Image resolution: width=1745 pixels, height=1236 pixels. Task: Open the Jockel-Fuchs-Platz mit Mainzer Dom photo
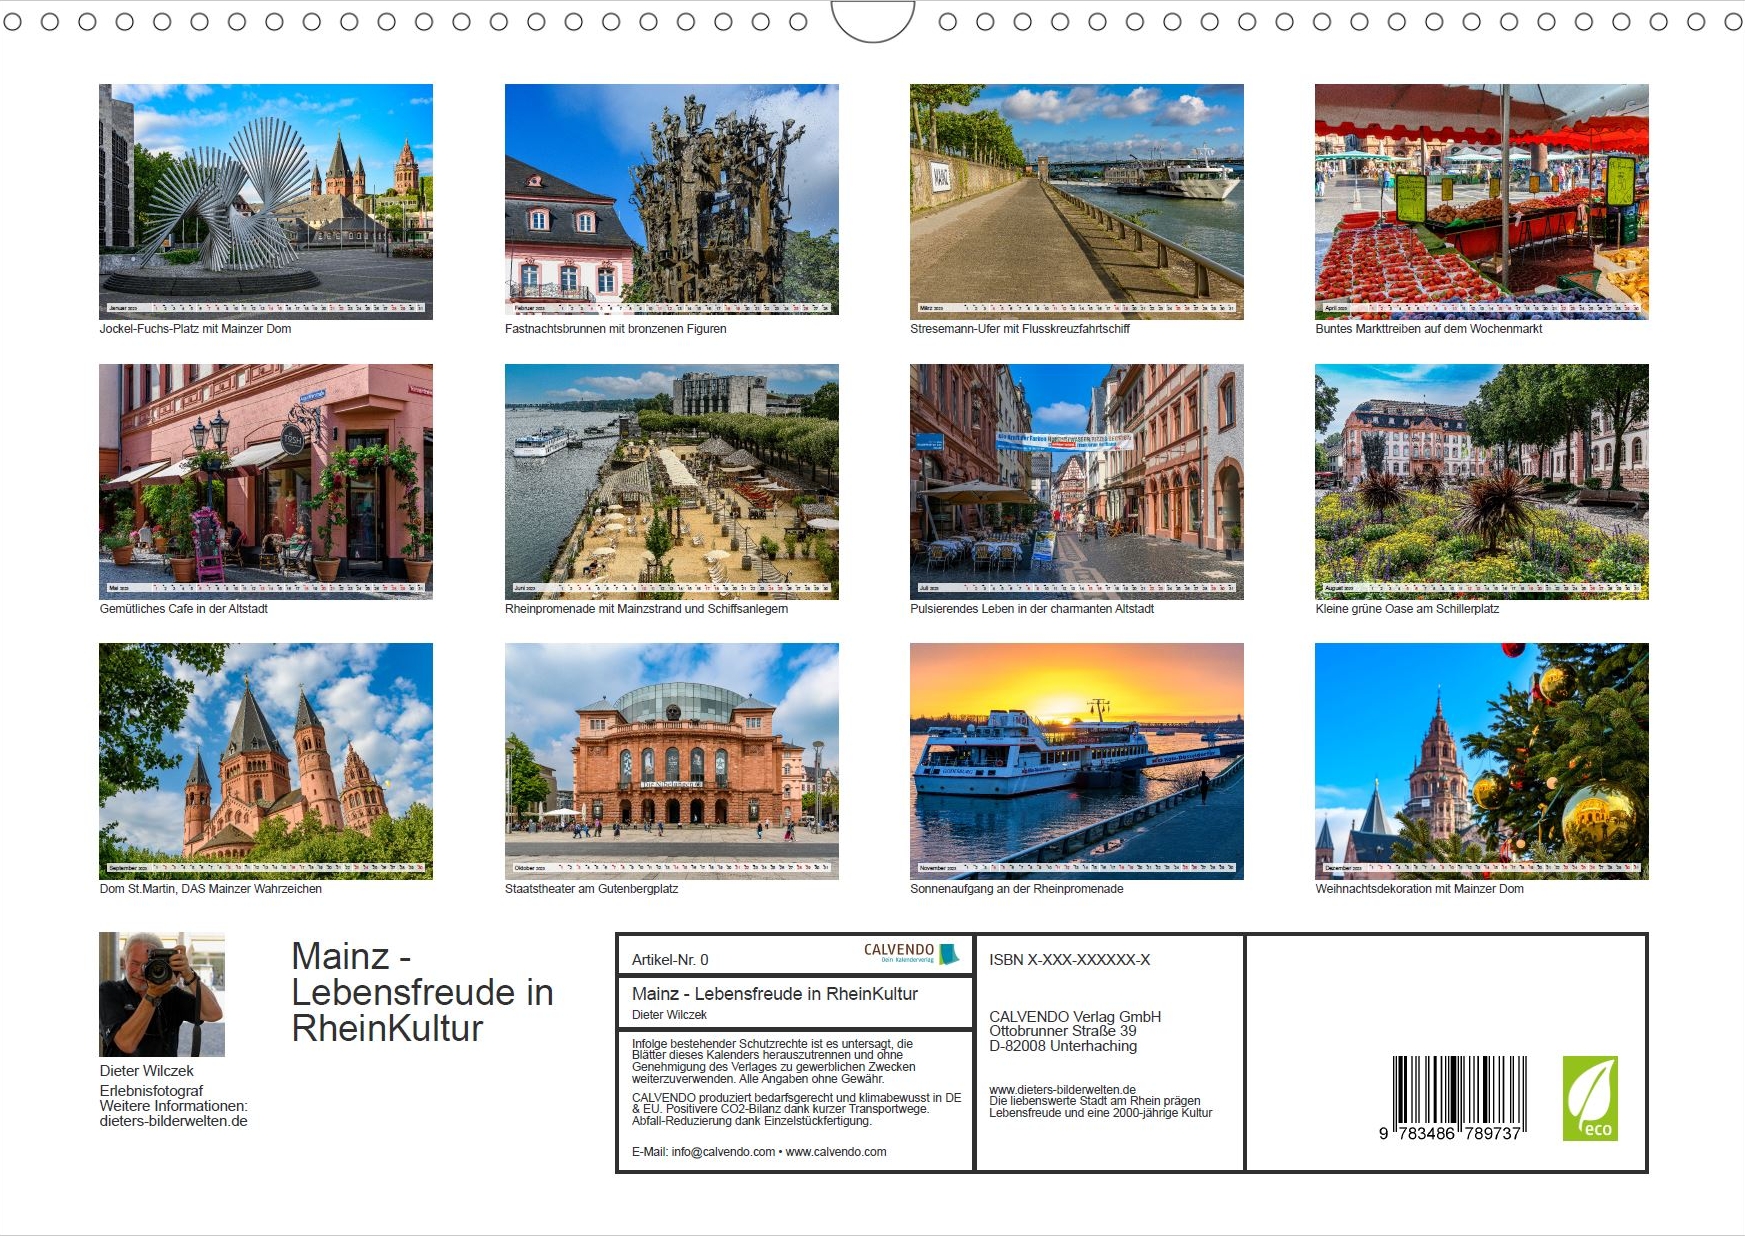coord(266,201)
